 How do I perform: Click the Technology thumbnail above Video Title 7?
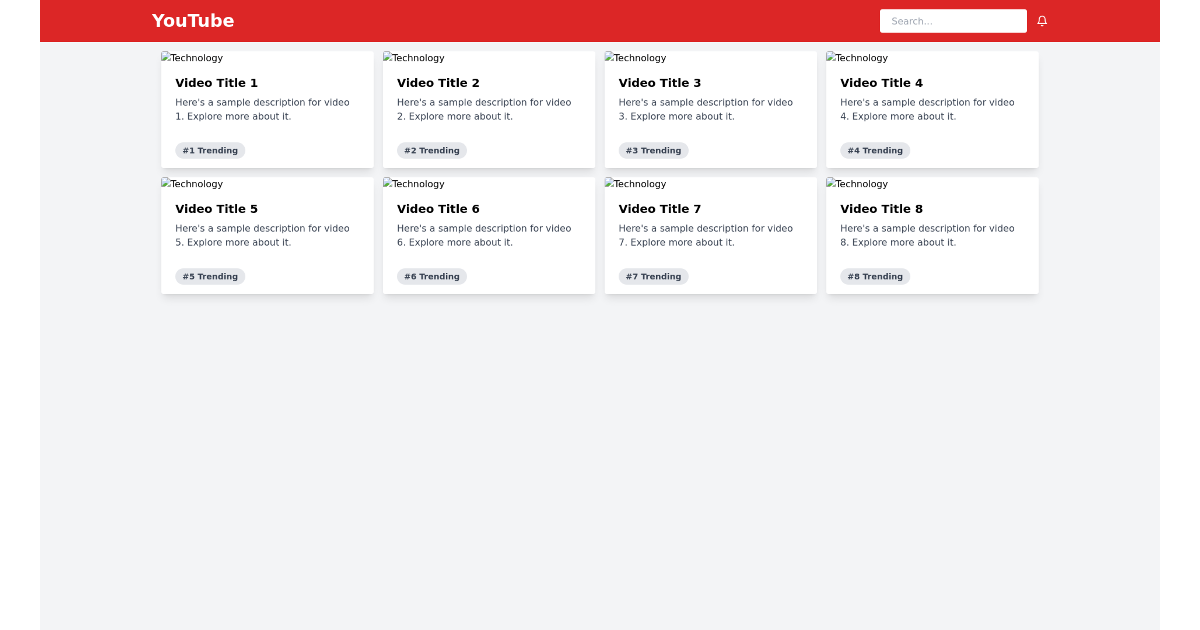635,184
